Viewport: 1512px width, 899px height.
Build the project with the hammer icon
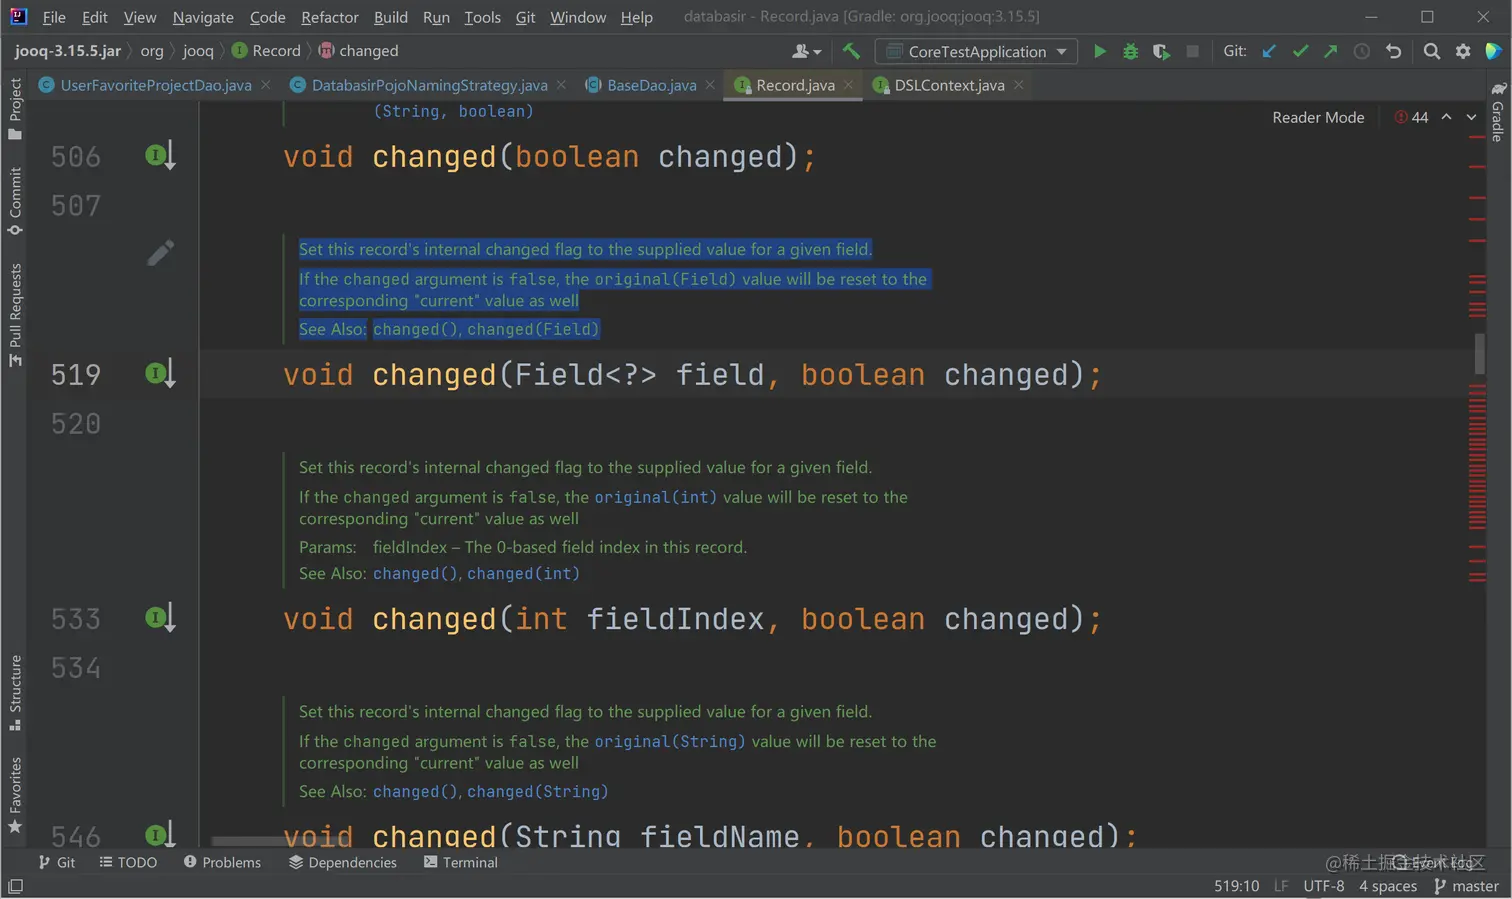851,51
